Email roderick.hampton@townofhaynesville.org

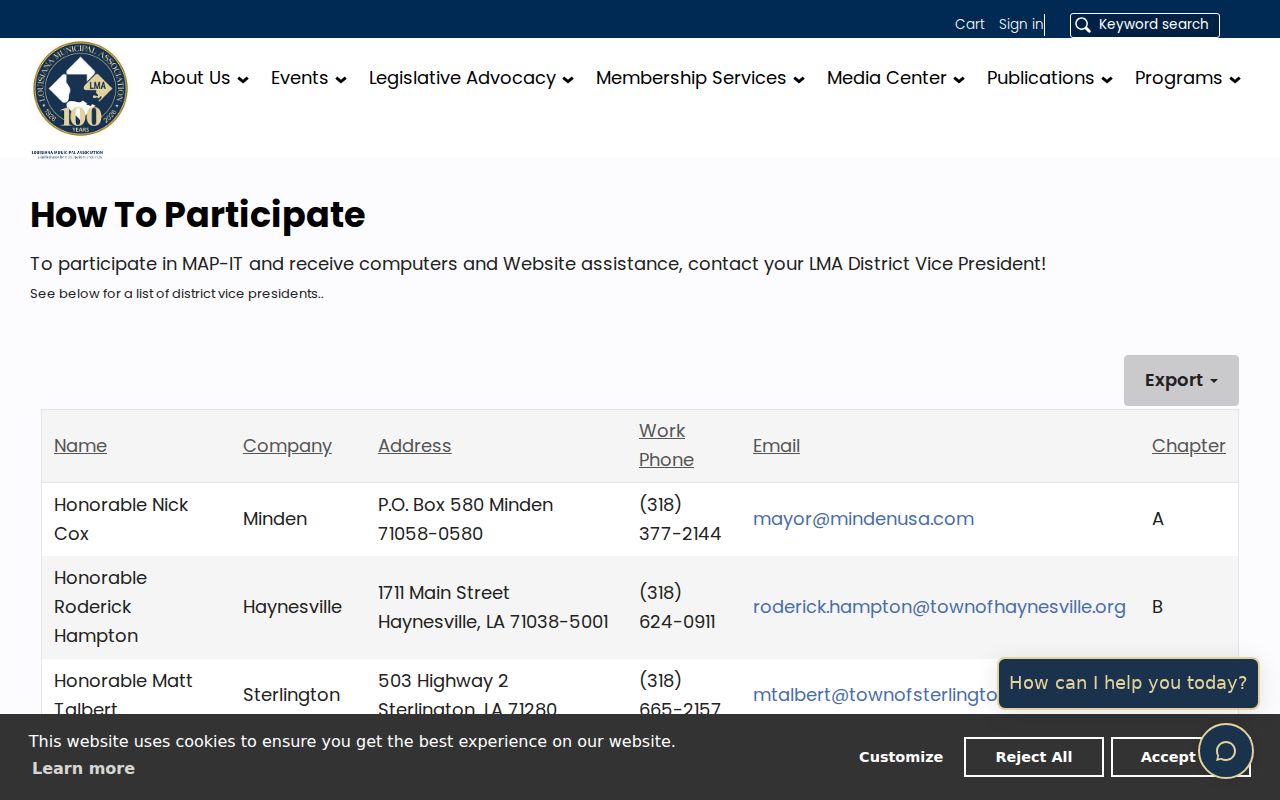[x=939, y=607]
